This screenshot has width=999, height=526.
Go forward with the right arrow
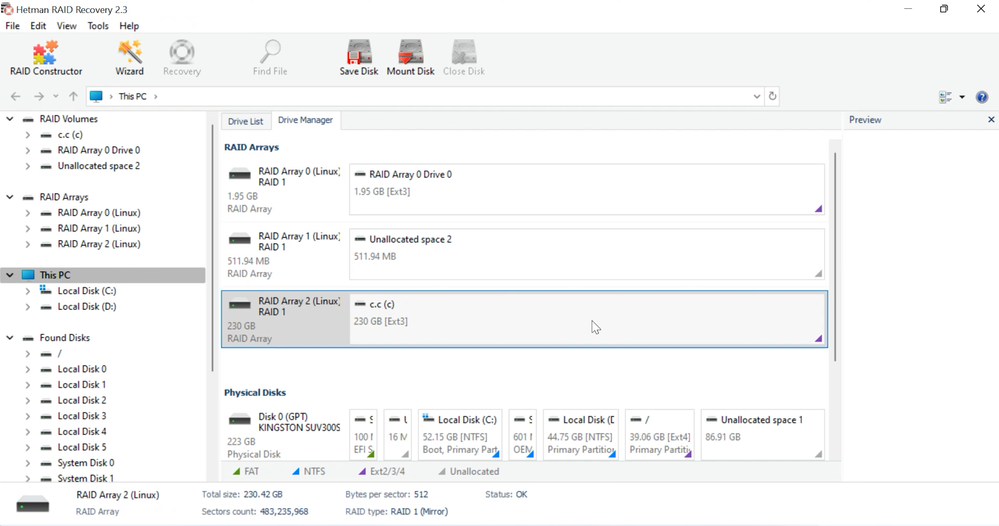38,96
